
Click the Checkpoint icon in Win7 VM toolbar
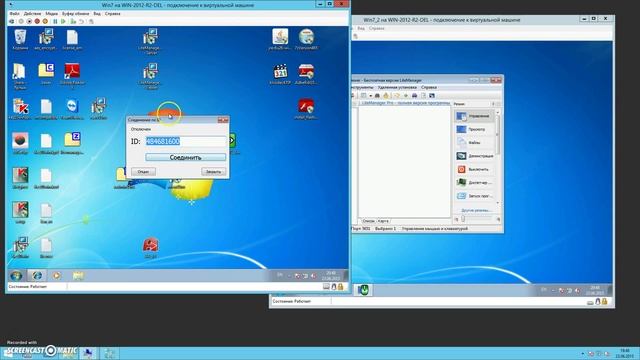pos(73,21)
